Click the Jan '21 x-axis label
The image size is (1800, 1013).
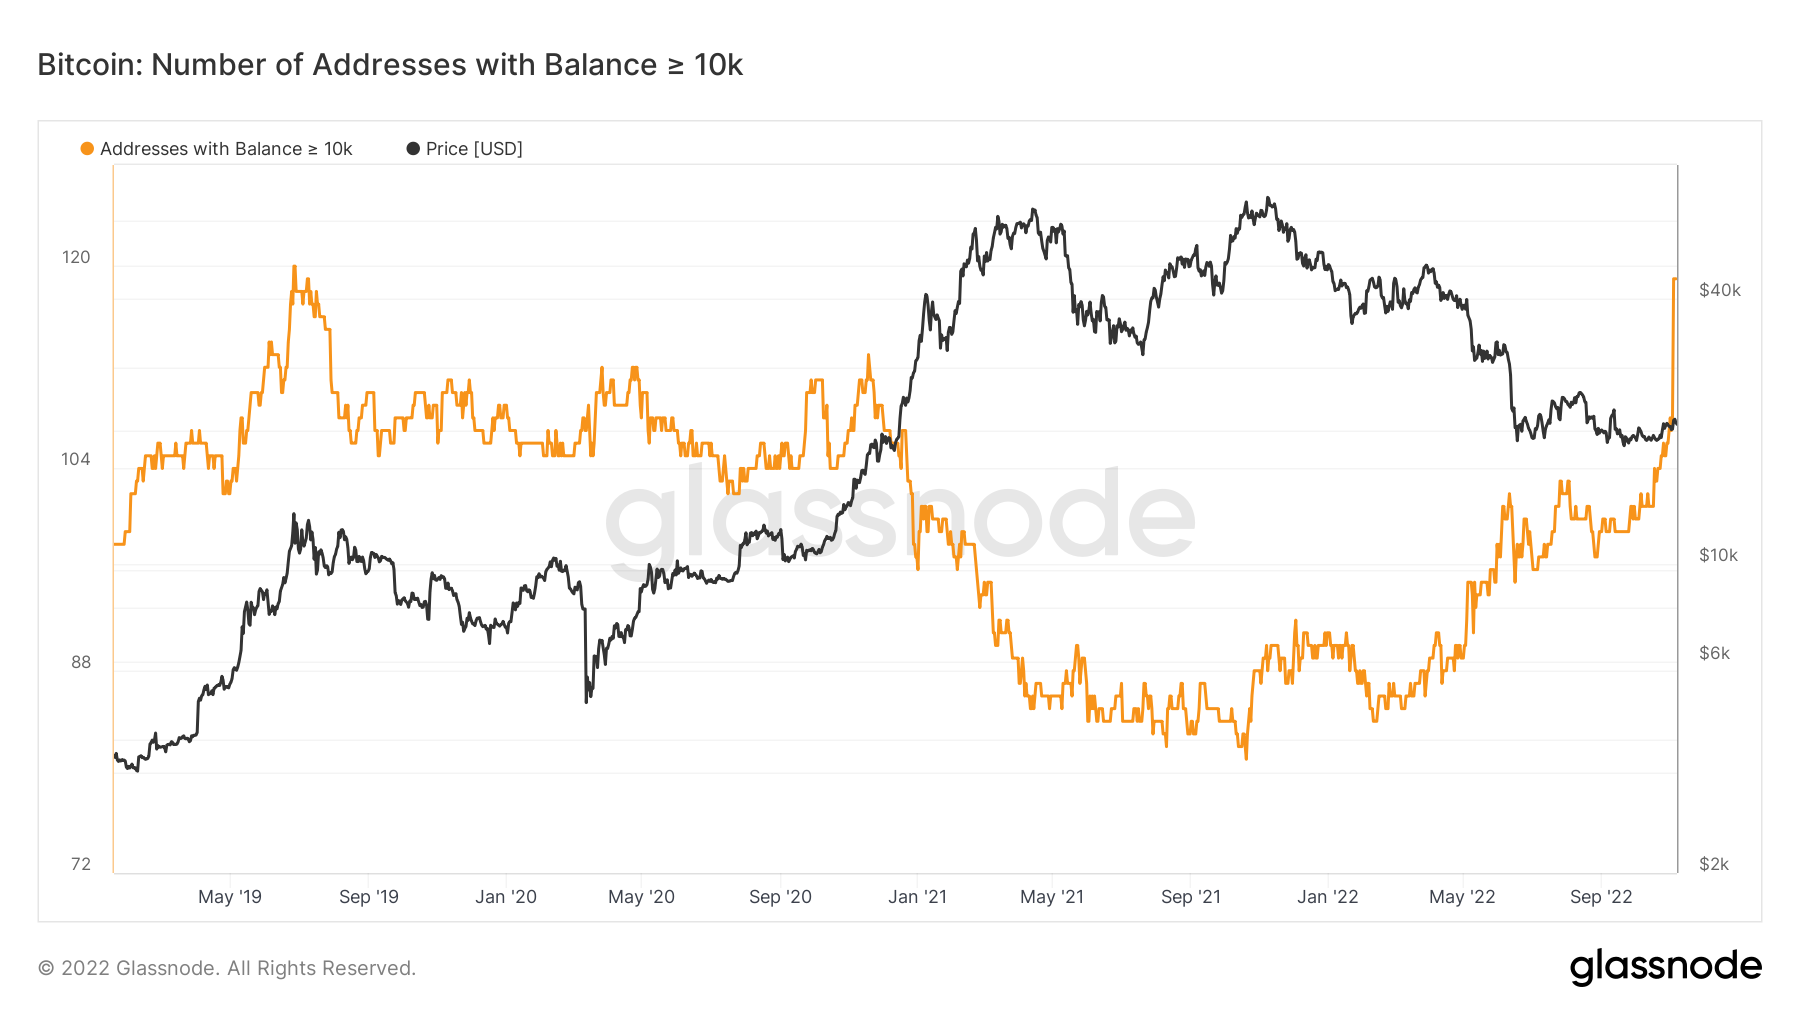click(917, 897)
